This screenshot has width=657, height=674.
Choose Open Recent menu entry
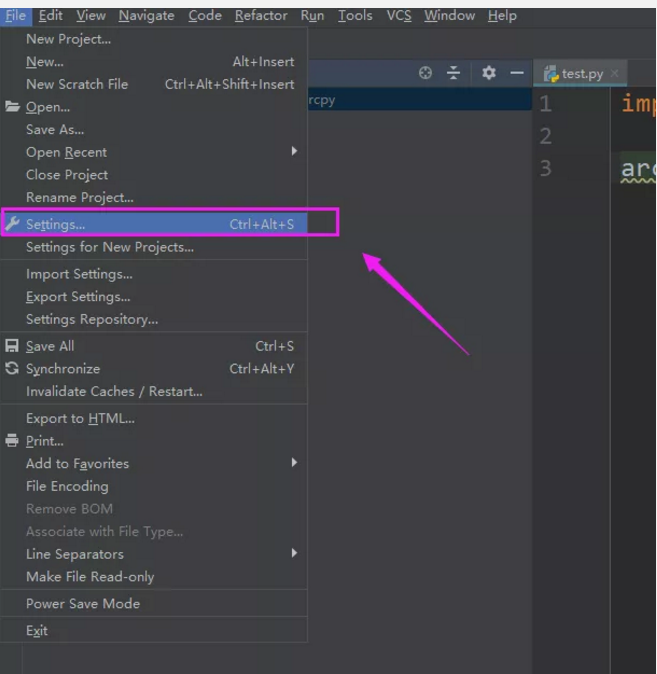pos(154,152)
